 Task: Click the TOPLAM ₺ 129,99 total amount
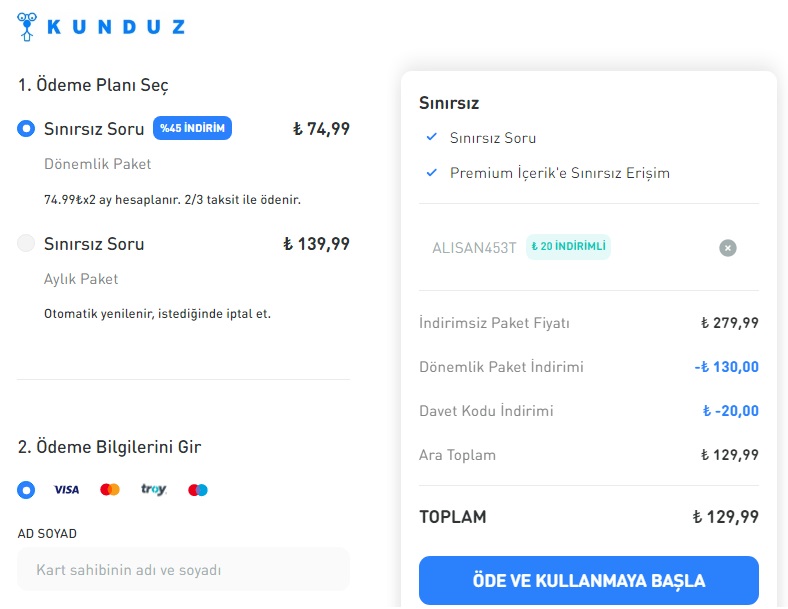coord(726,517)
